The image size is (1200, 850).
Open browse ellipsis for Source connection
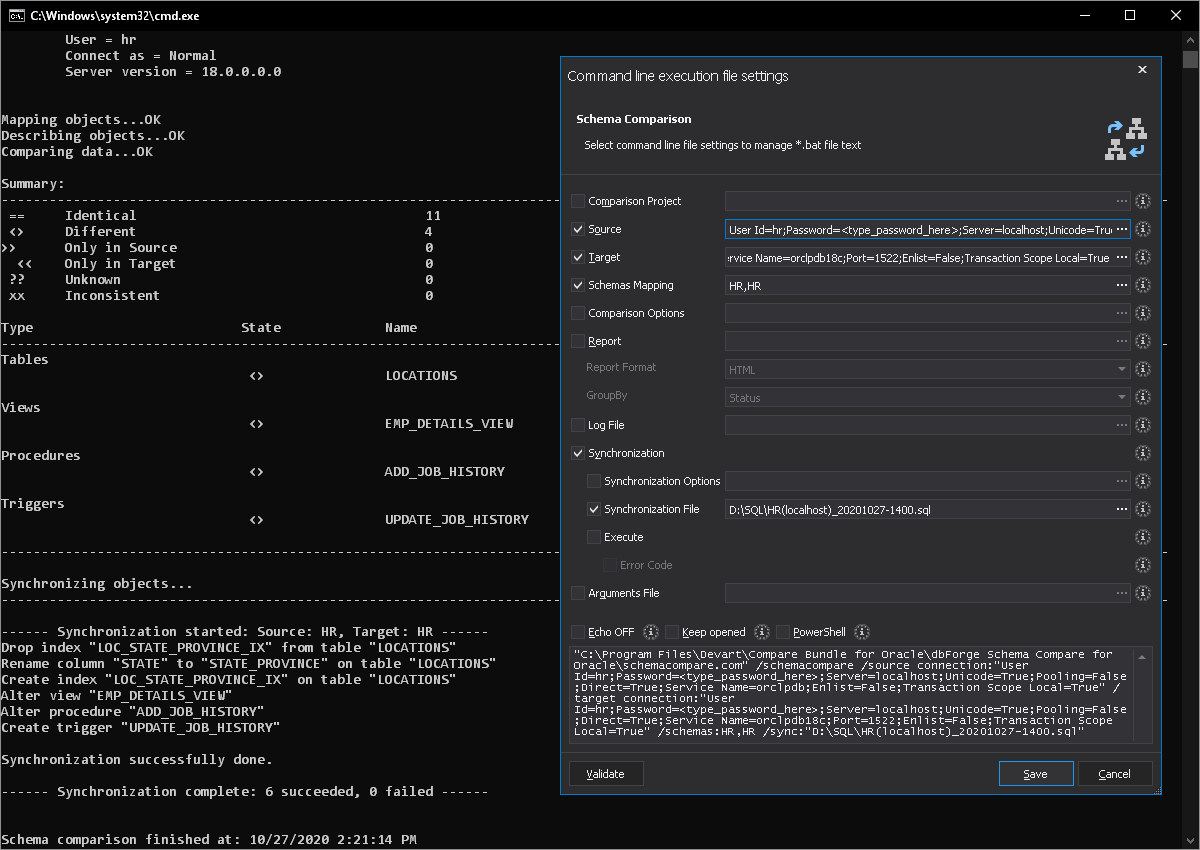point(1122,229)
